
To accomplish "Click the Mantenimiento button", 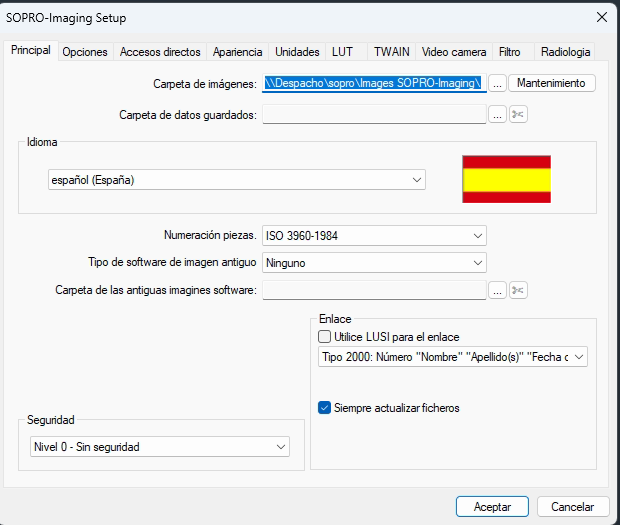I will pos(552,83).
